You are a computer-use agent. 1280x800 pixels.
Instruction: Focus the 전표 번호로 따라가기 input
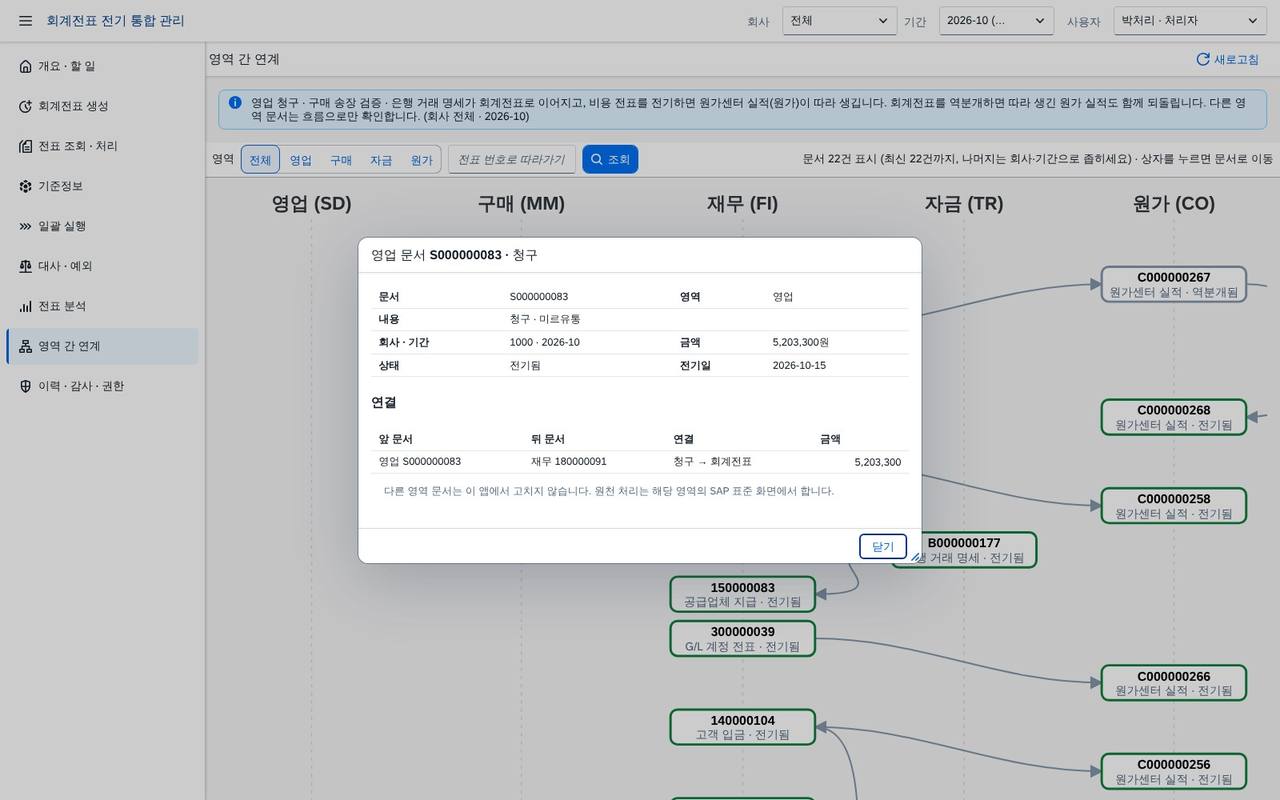point(512,159)
